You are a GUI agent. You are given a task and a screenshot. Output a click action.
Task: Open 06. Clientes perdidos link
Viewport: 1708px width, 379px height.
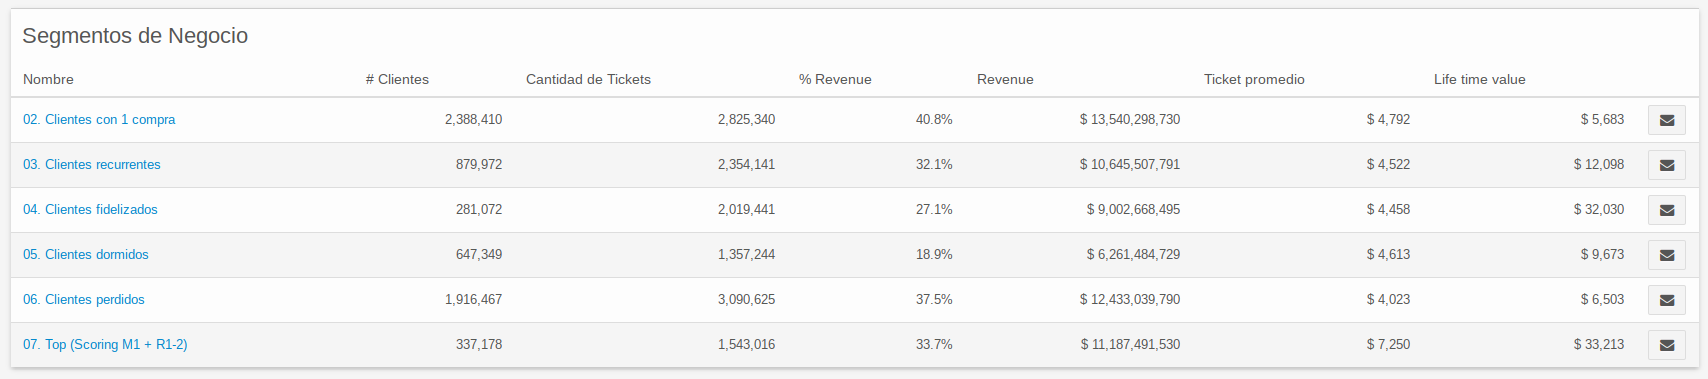point(84,299)
